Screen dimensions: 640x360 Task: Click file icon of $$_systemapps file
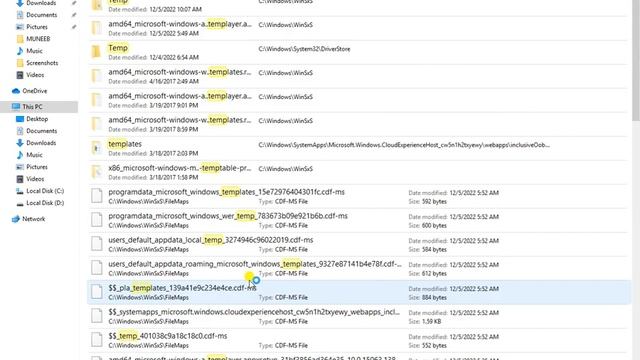click(x=97, y=316)
